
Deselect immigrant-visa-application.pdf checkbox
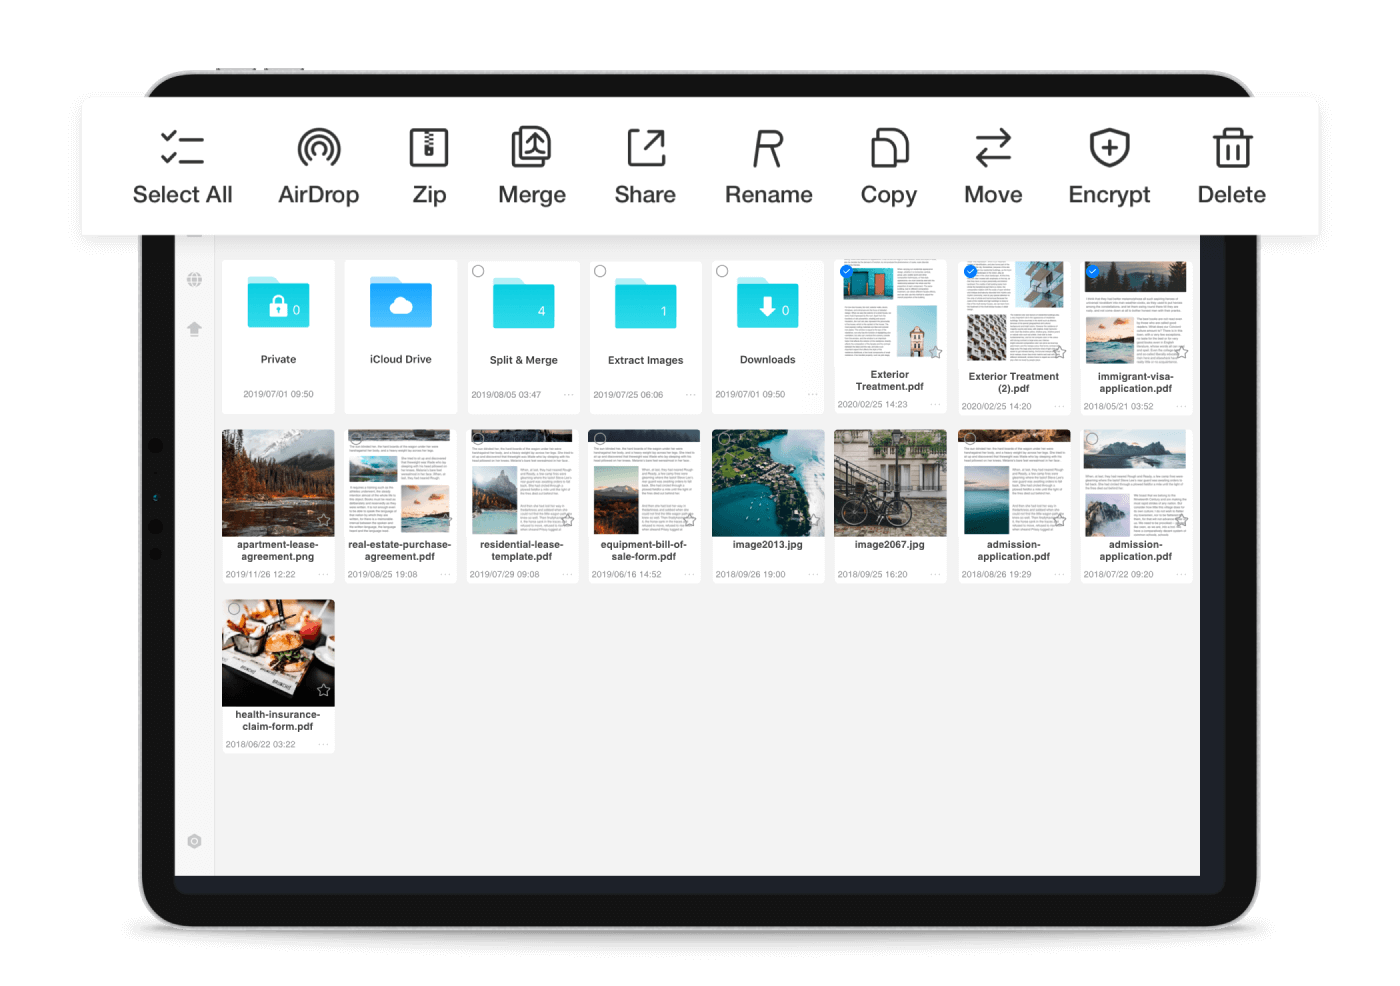click(x=1092, y=271)
